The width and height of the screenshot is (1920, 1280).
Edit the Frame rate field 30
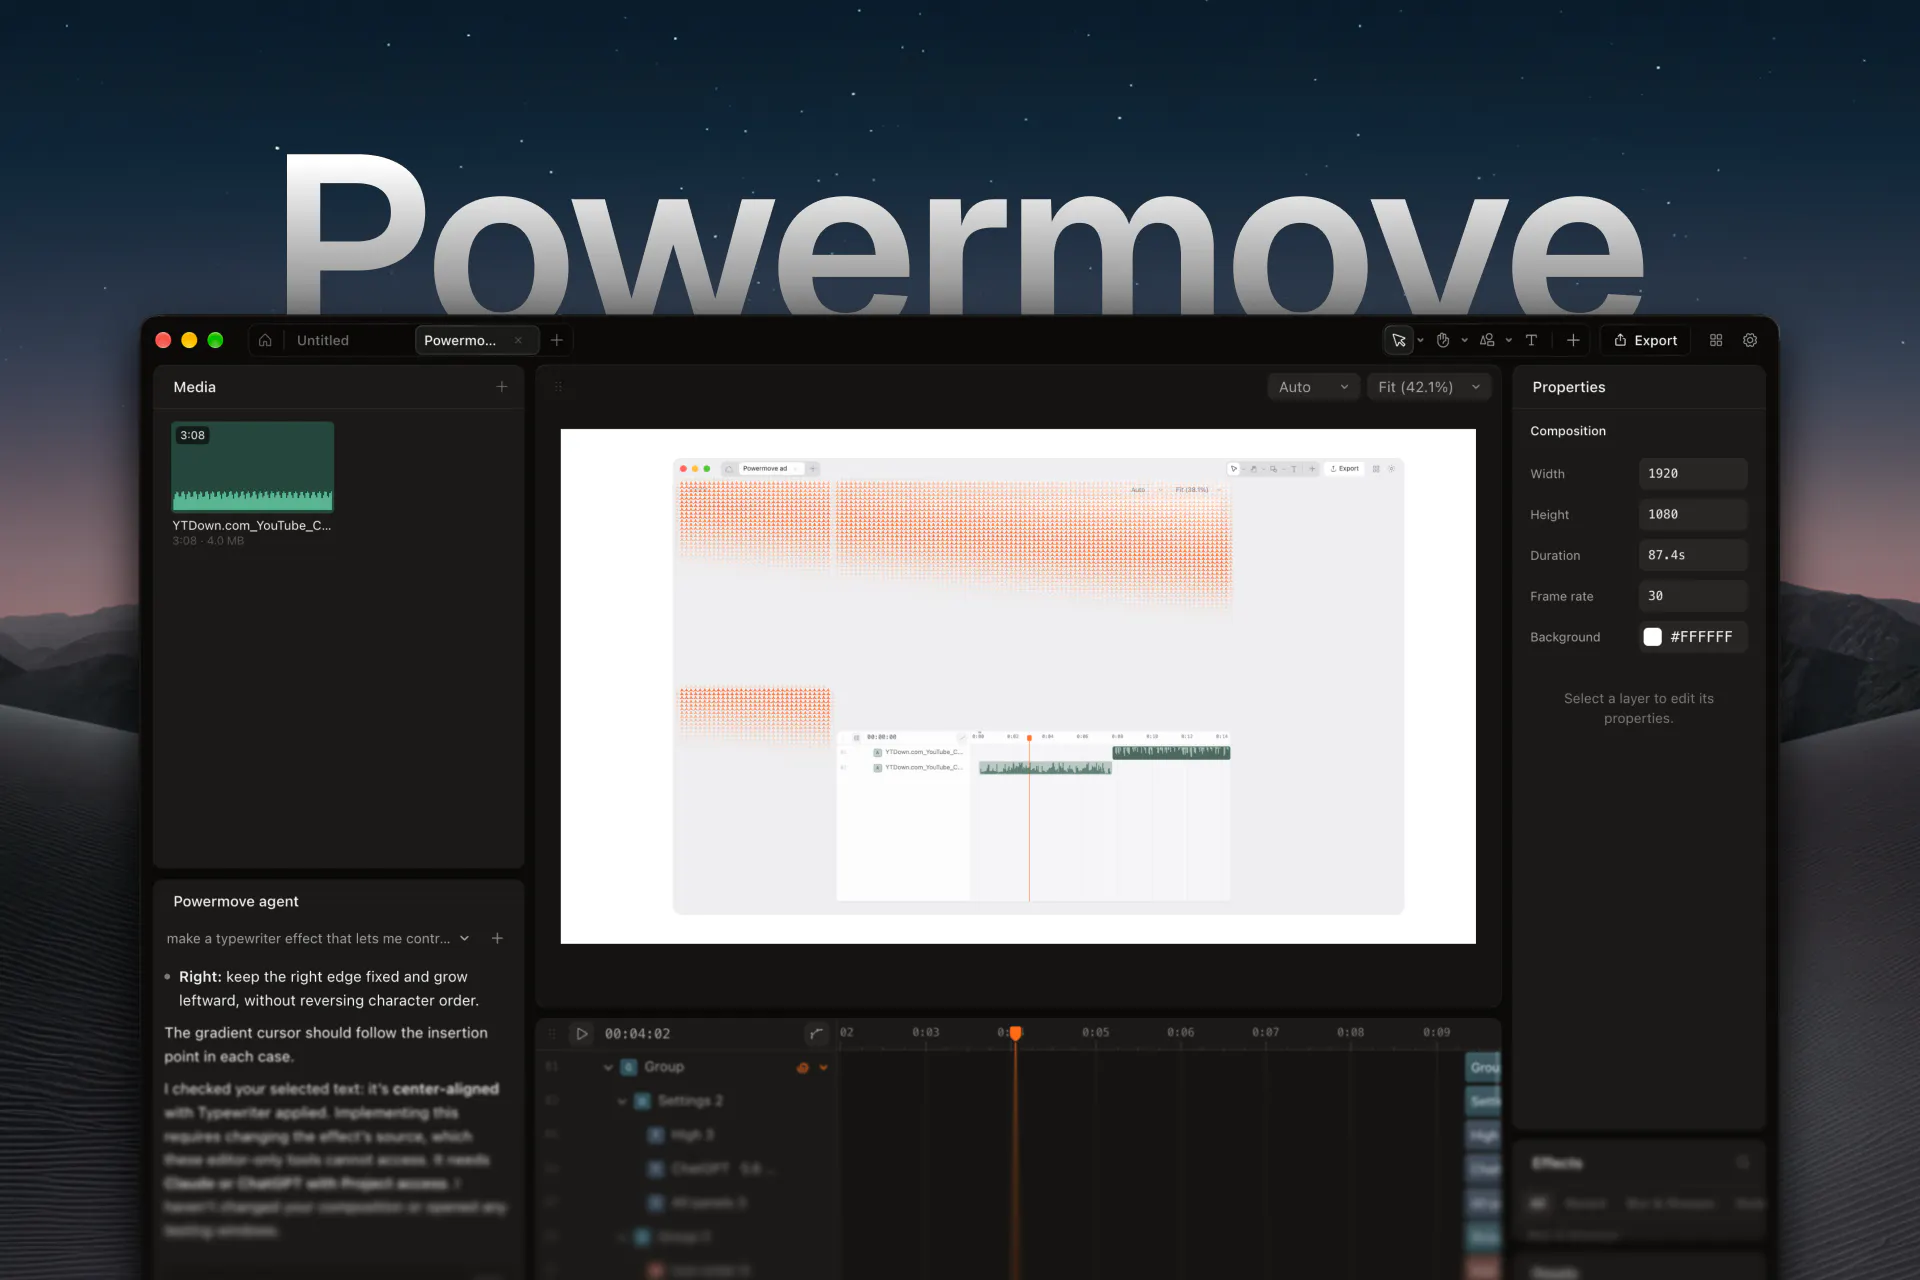pyautogui.click(x=1692, y=596)
